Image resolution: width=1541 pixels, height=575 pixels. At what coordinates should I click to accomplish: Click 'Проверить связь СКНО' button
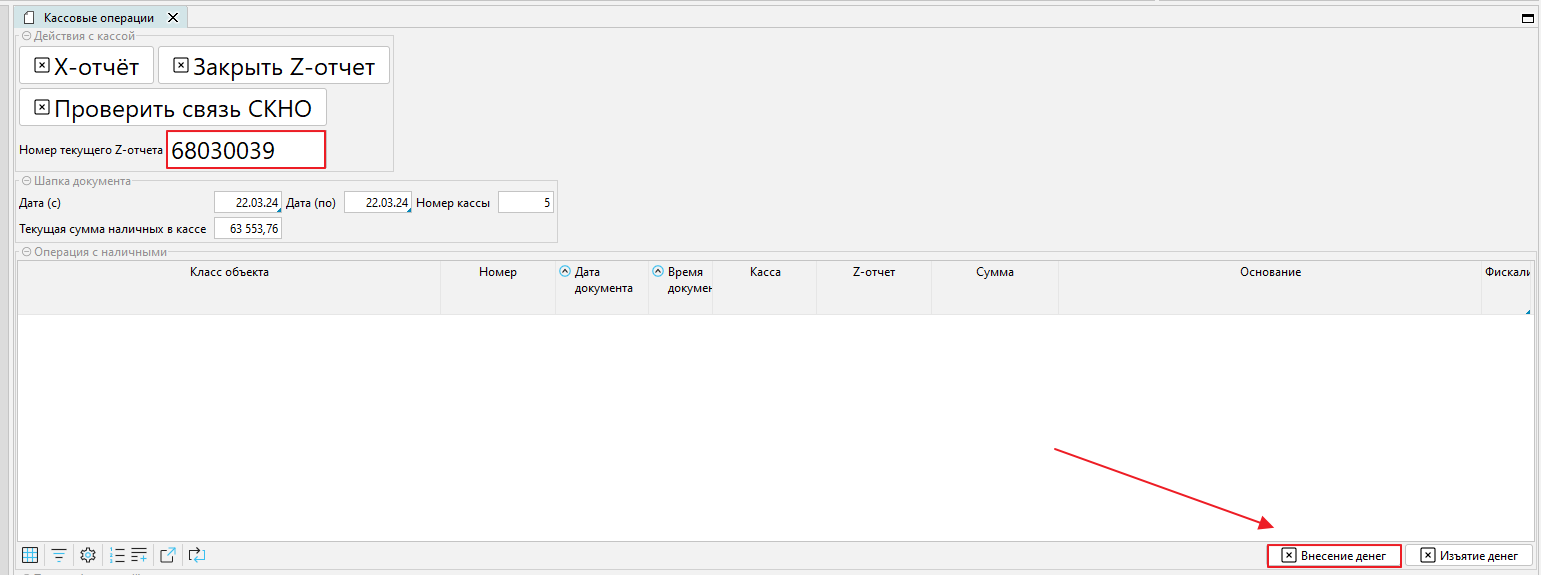[x=173, y=108]
